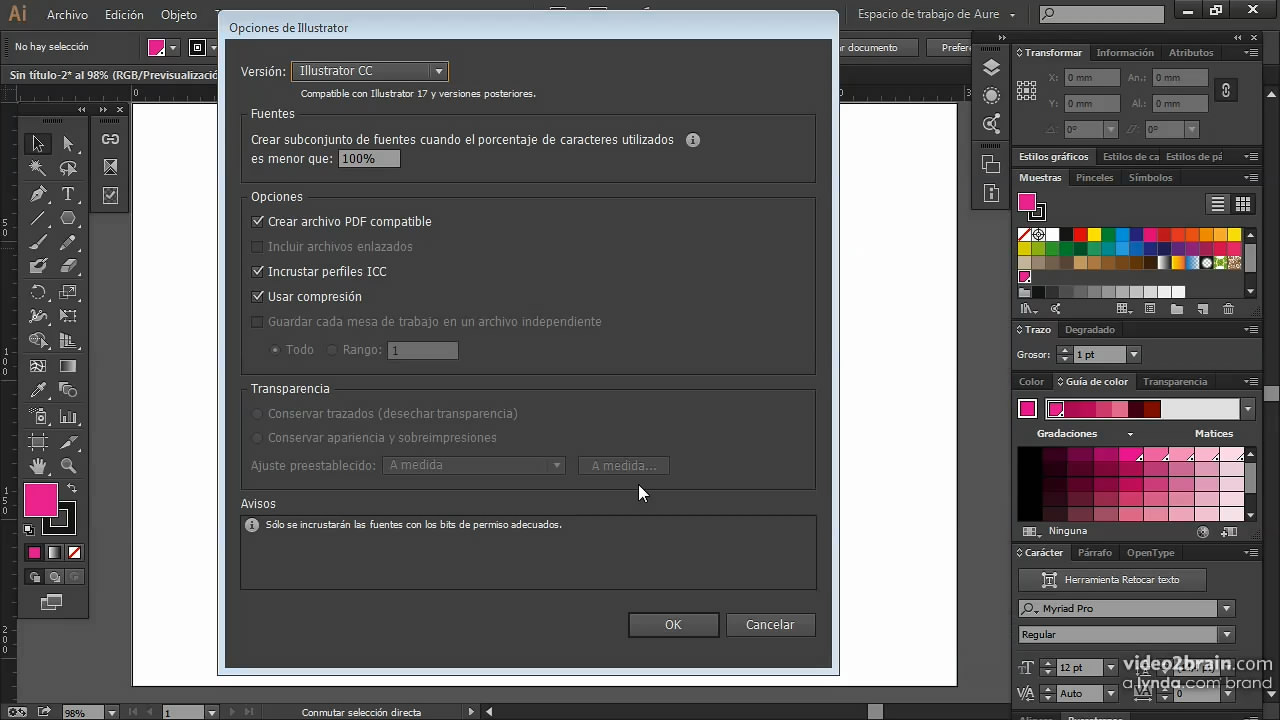Select the Selection tool (black arrow)
Screen dimensions: 1280x720
coord(38,143)
